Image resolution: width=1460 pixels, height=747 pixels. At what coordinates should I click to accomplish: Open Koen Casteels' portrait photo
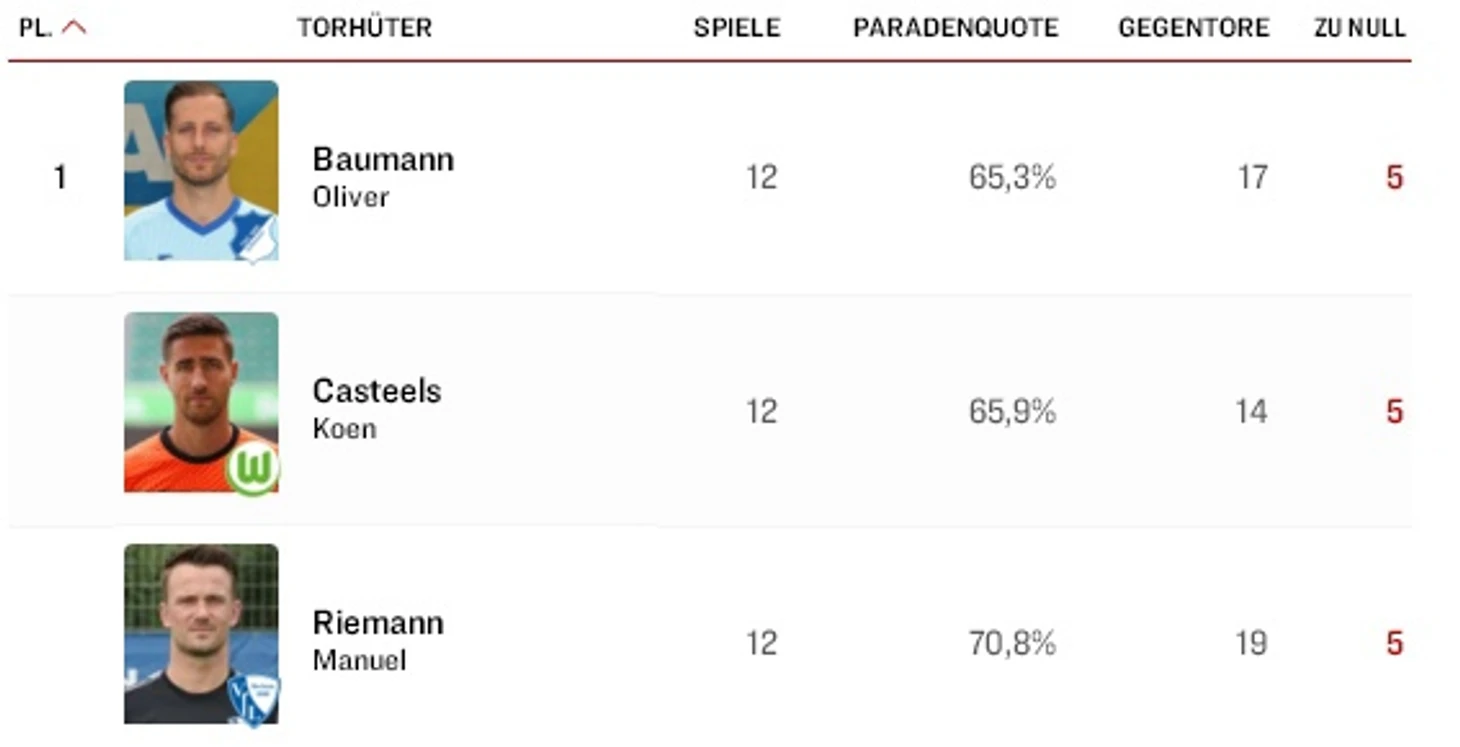(201, 402)
